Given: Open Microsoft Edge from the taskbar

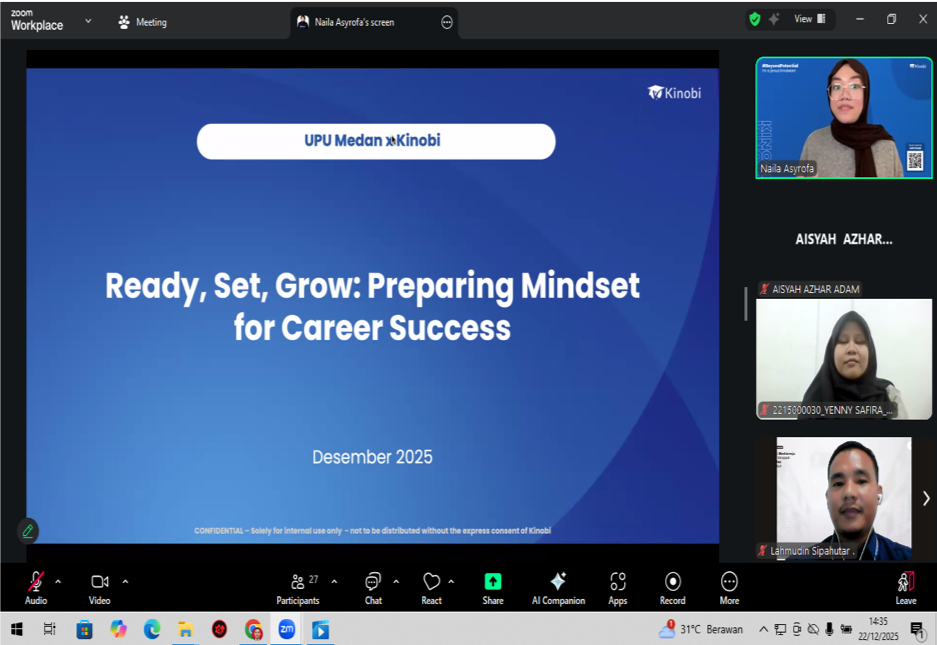Looking at the screenshot, I should pos(152,630).
